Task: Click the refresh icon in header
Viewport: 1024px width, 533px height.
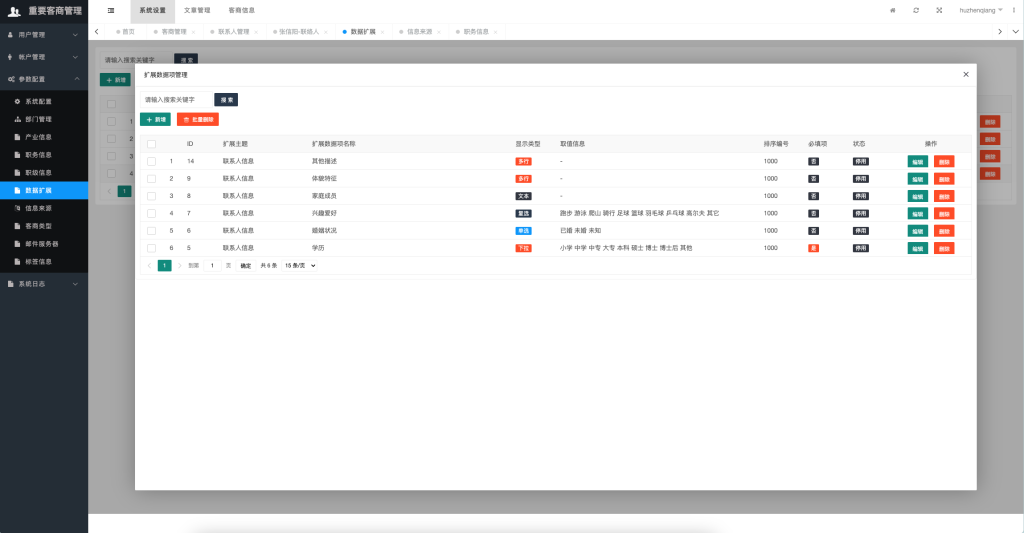Action: coord(916,10)
